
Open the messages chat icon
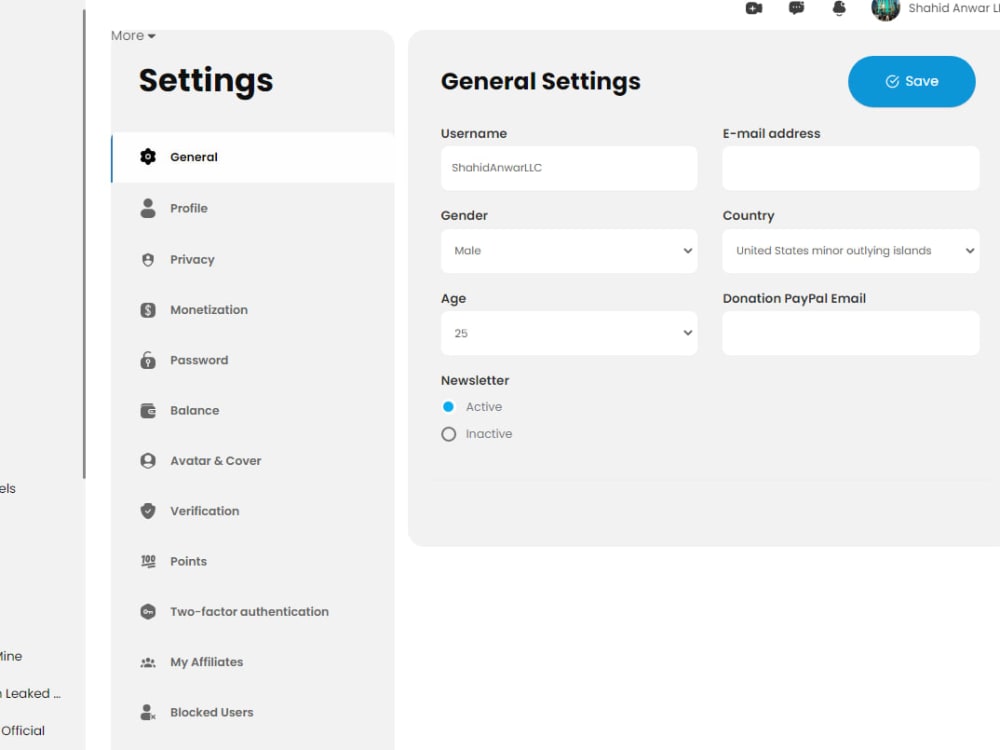[x=797, y=8]
